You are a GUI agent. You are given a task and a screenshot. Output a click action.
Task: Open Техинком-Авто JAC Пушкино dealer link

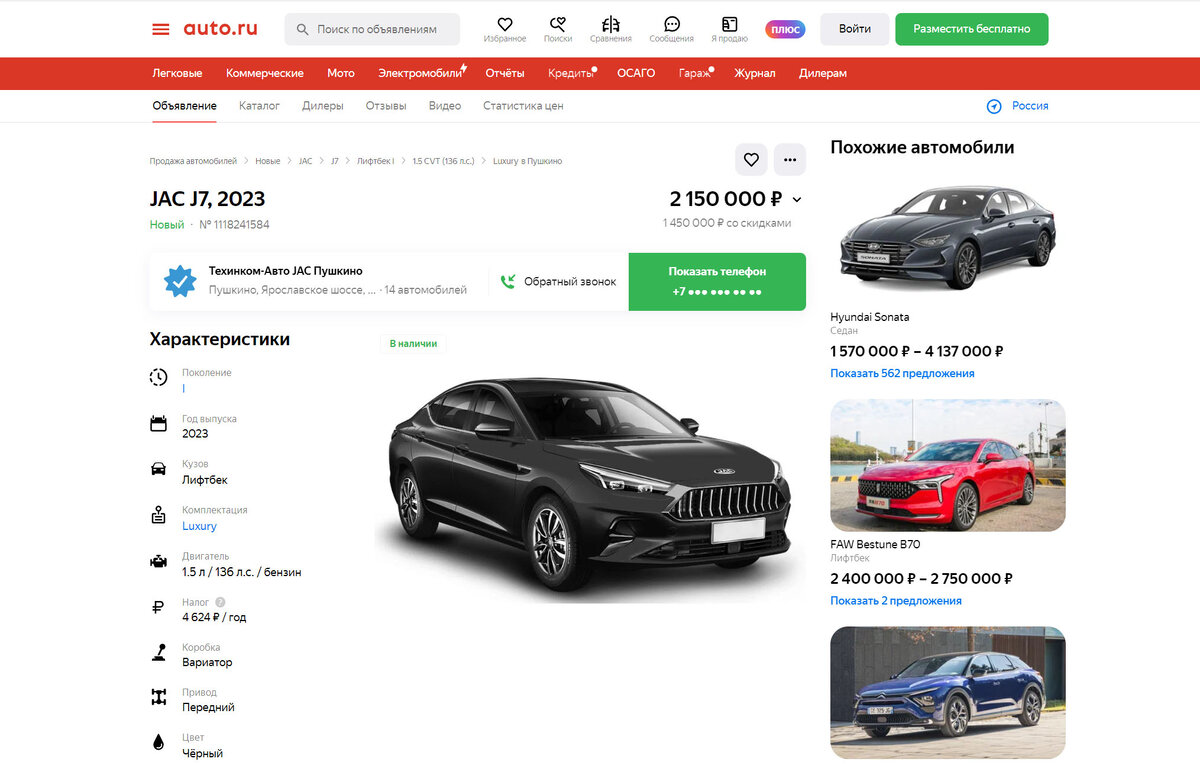(286, 271)
